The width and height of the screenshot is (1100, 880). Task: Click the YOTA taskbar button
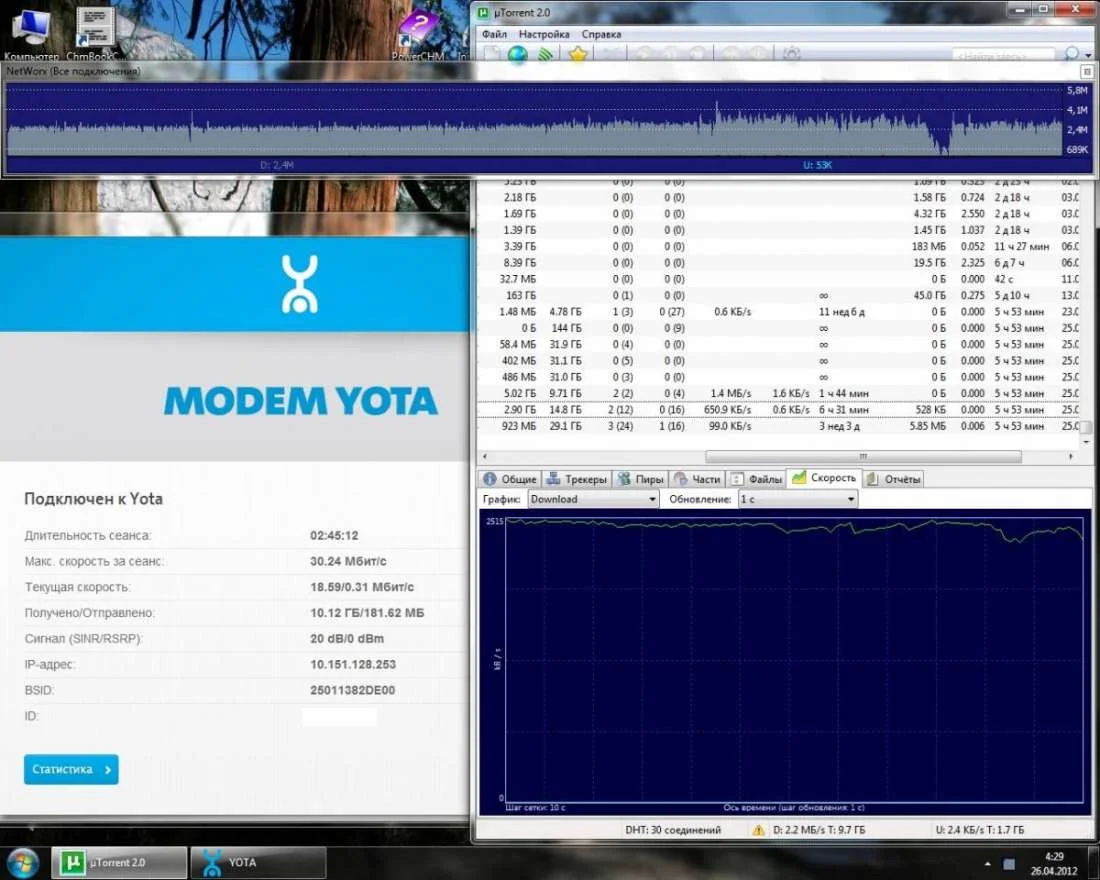258,862
